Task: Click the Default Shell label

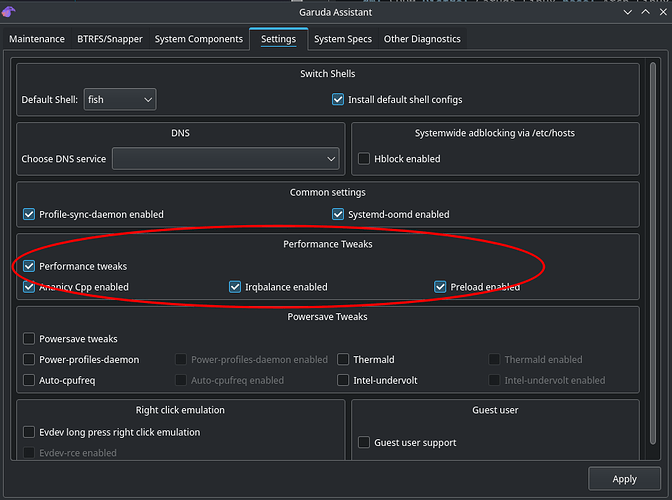Action: [50, 99]
